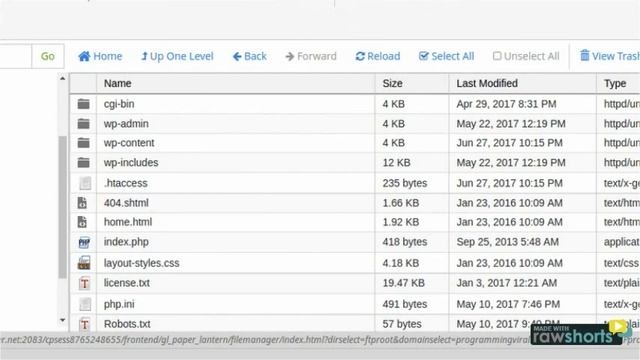This screenshot has height=360, width=640.
Task: Click the layout-styles.css file icon
Action: pyautogui.click(x=84, y=263)
